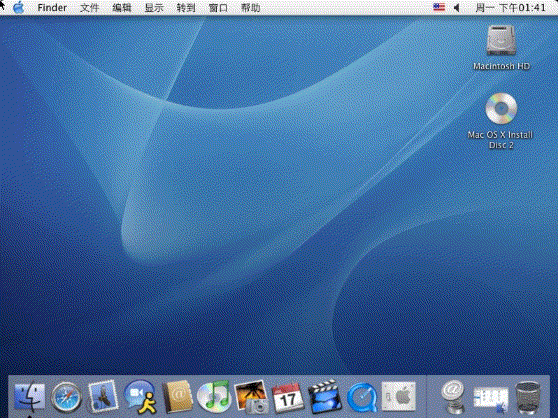558x418 pixels.
Task: Open the Apple menu
Action: tap(19, 7)
